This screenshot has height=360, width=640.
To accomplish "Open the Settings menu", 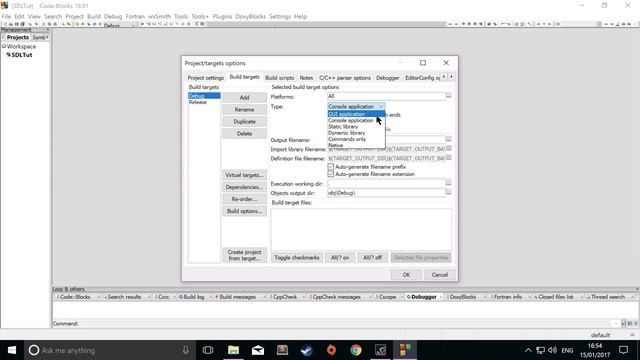I will 280,16.
